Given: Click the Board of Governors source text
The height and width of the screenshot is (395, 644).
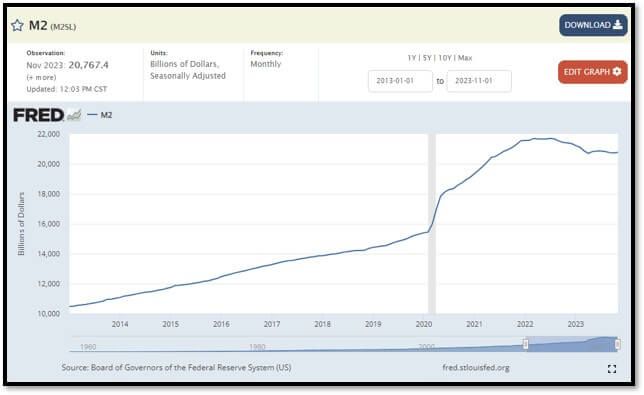Looking at the screenshot, I should click(177, 367).
